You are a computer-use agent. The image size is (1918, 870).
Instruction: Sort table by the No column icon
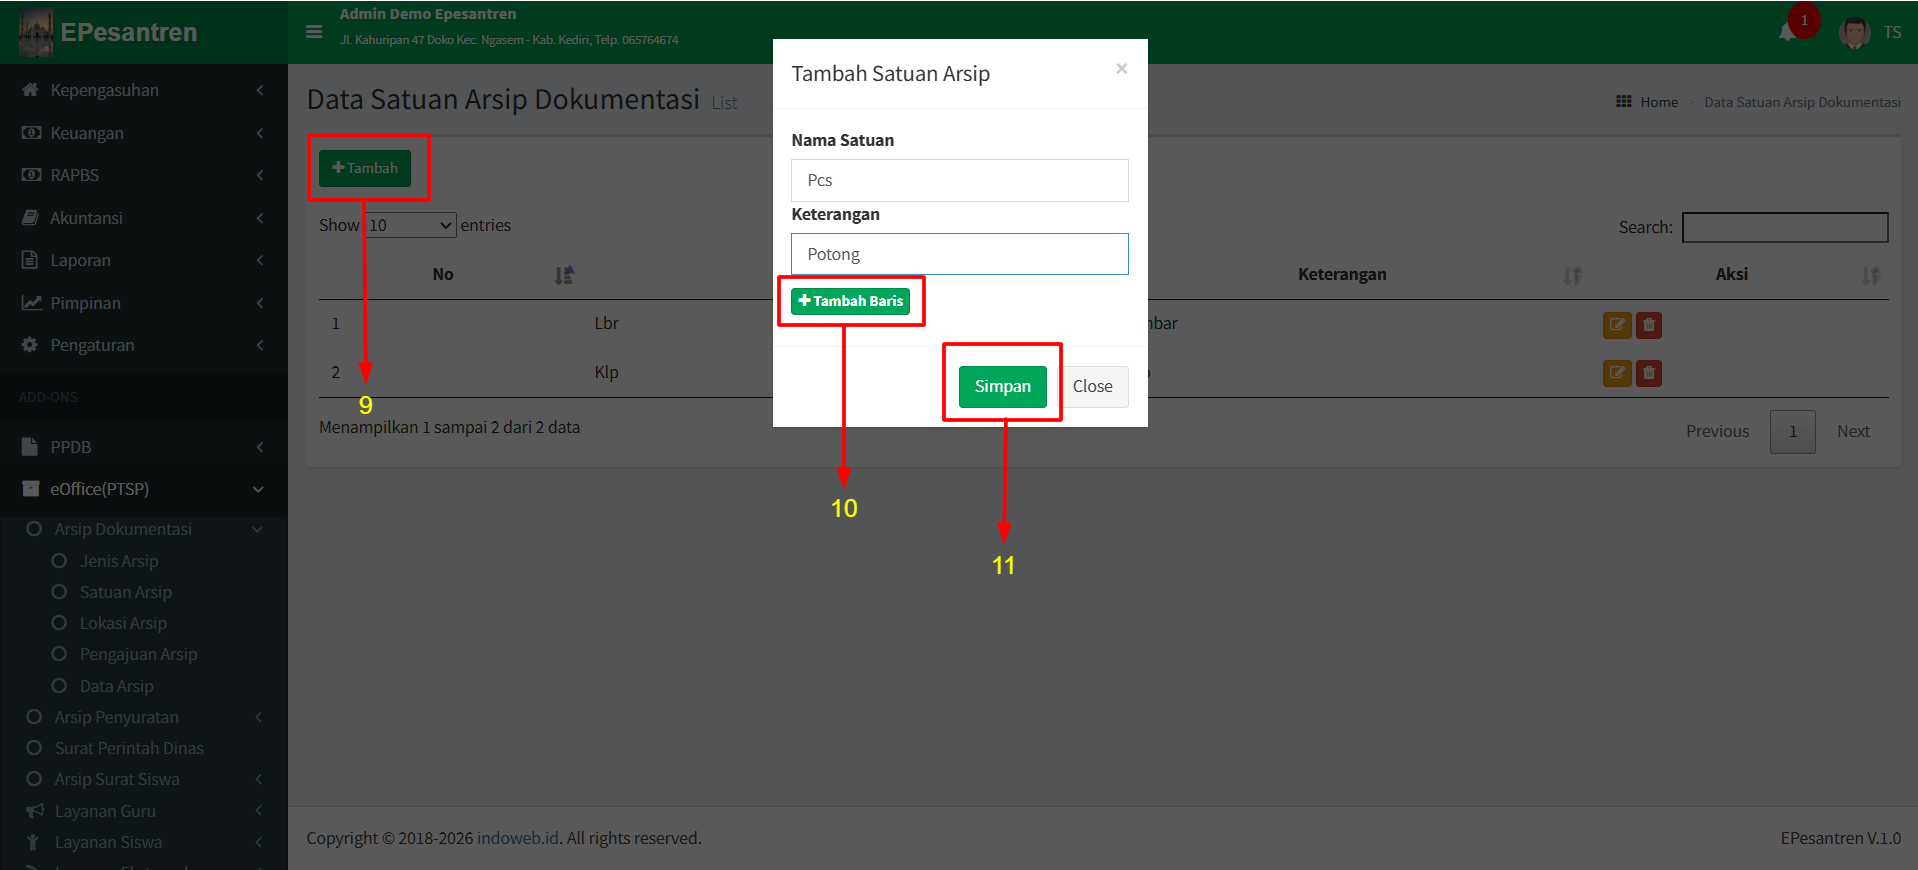coord(564,275)
